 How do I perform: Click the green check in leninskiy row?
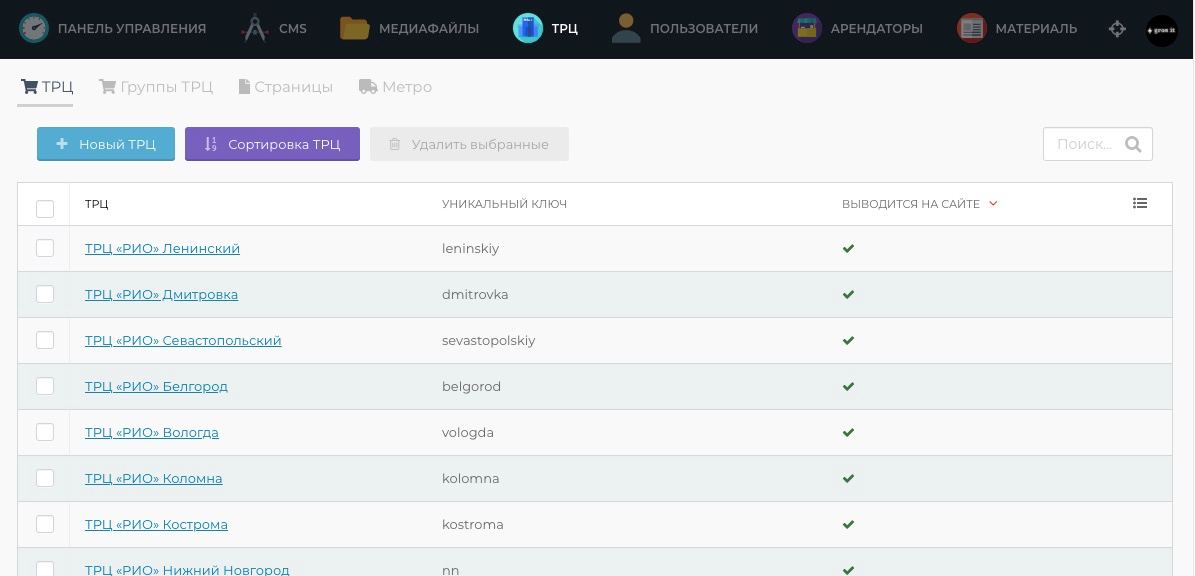pos(848,248)
